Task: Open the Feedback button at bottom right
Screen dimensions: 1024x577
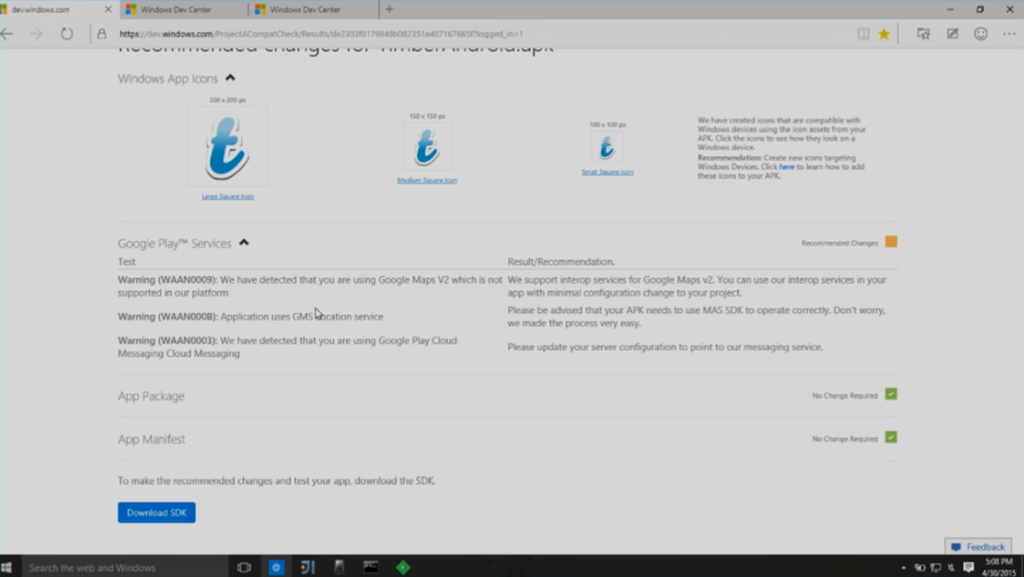Action: 978,546
